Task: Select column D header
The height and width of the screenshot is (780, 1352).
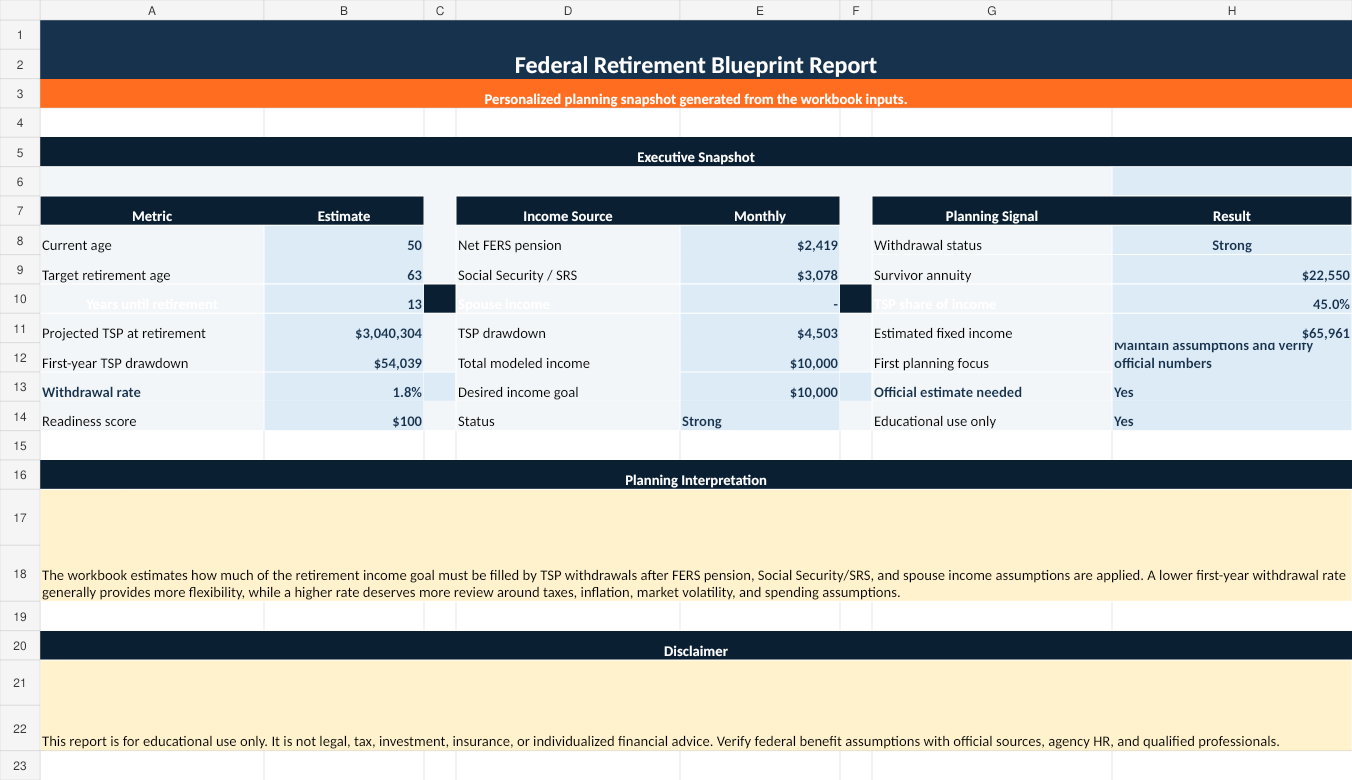Action: coord(568,10)
